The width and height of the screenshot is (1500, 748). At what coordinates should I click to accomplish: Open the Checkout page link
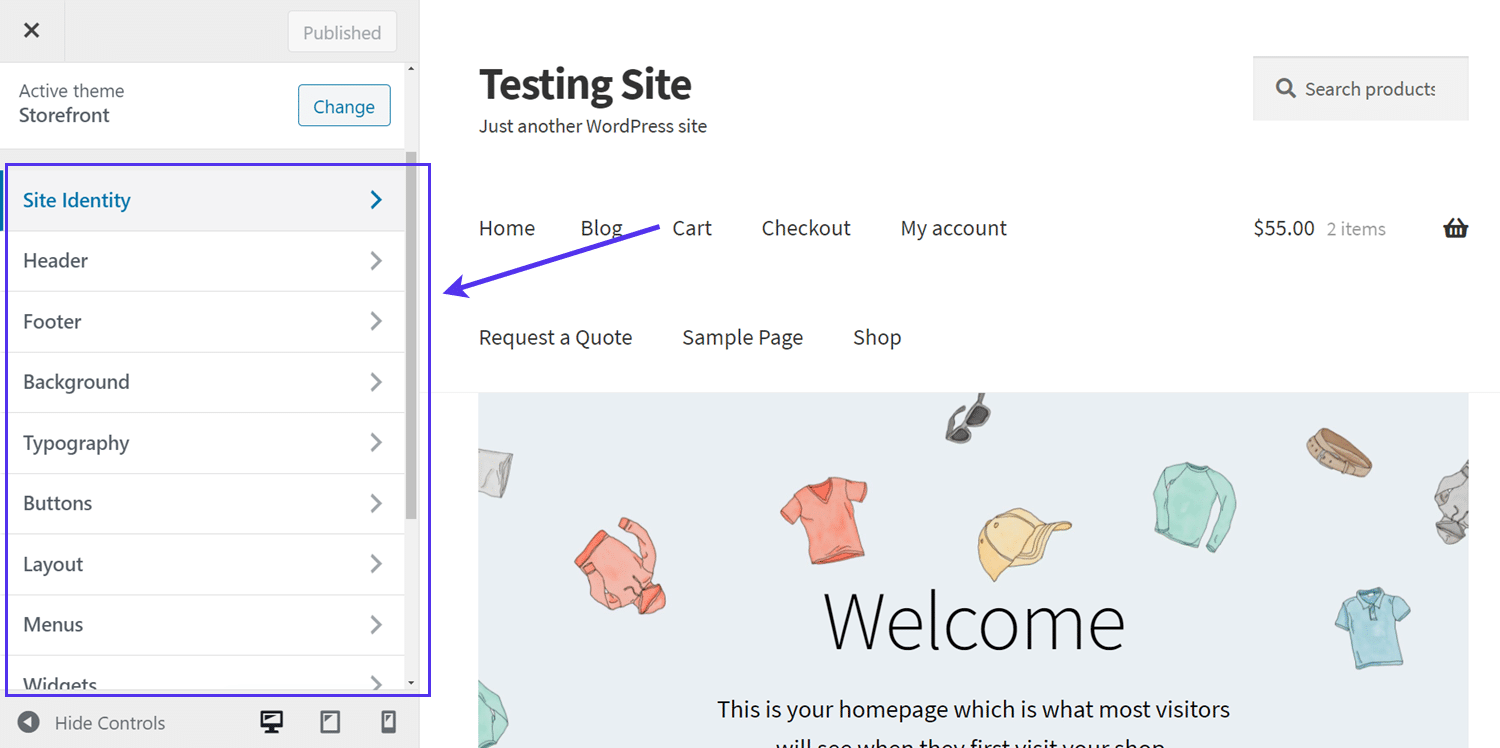tap(806, 227)
